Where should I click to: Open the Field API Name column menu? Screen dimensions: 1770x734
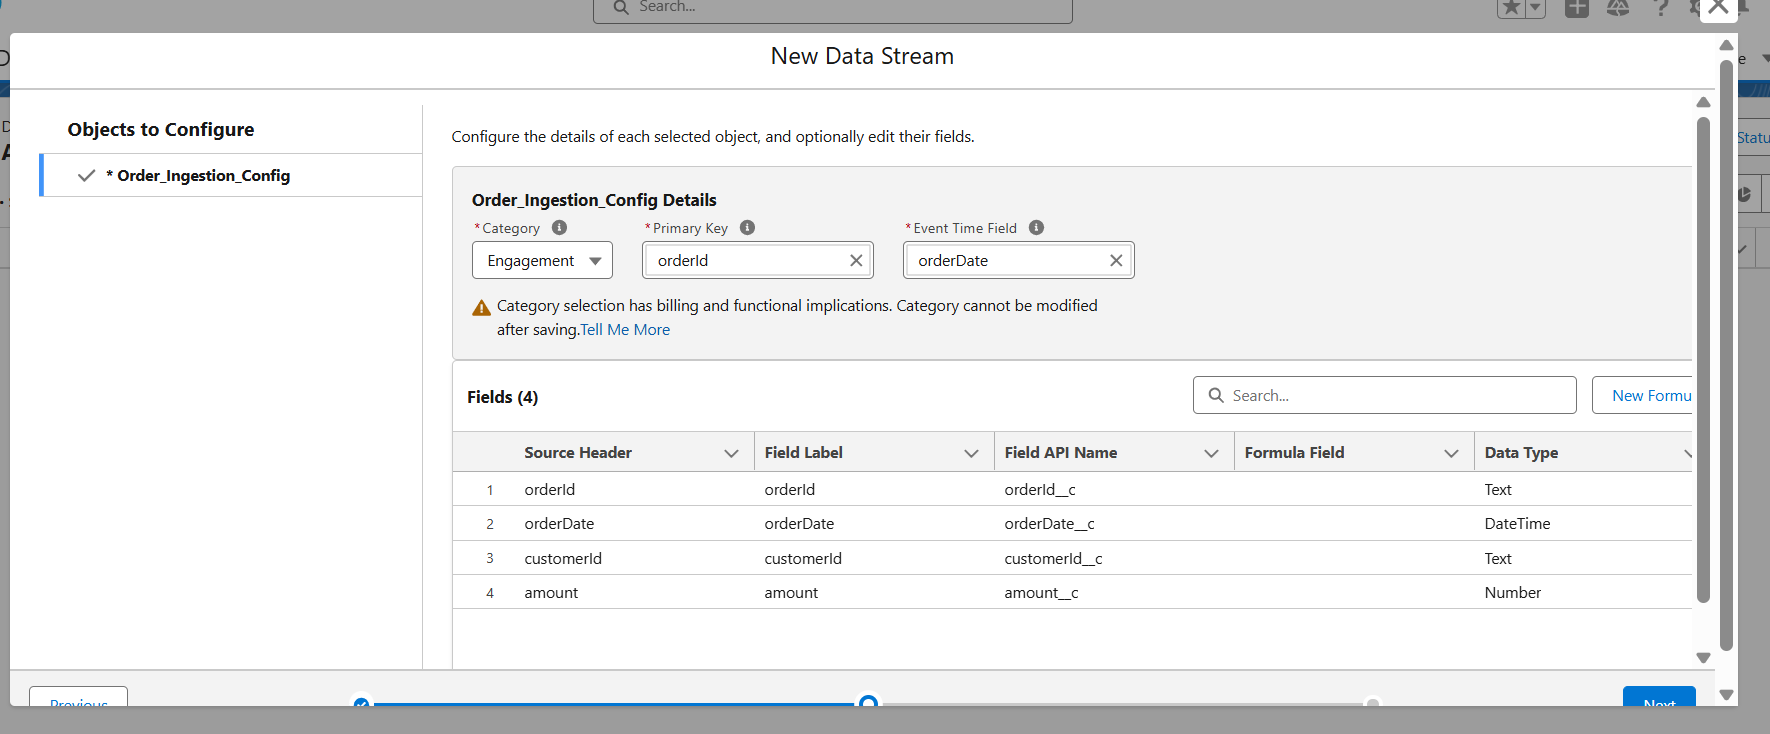click(x=1211, y=454)
